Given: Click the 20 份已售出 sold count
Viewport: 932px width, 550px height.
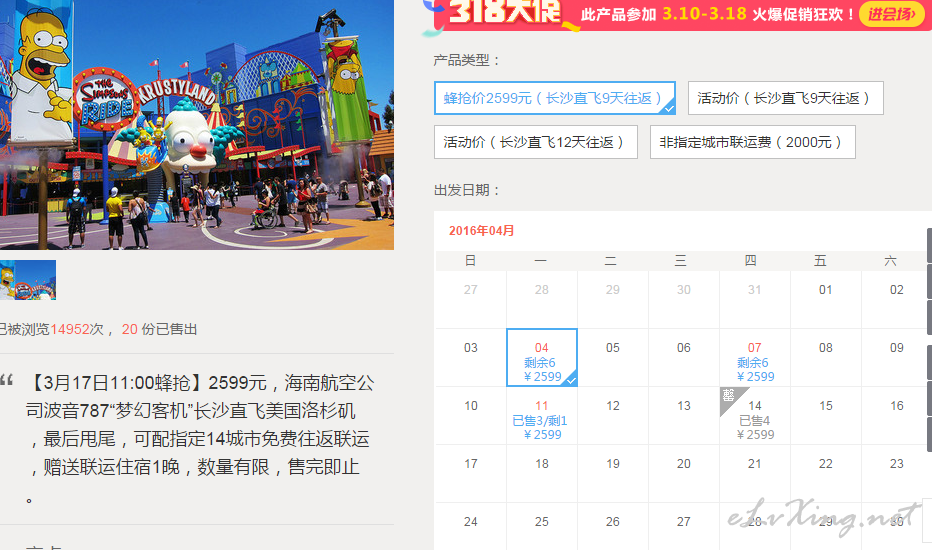Looking at the screenshot, I should coord(159,329).
